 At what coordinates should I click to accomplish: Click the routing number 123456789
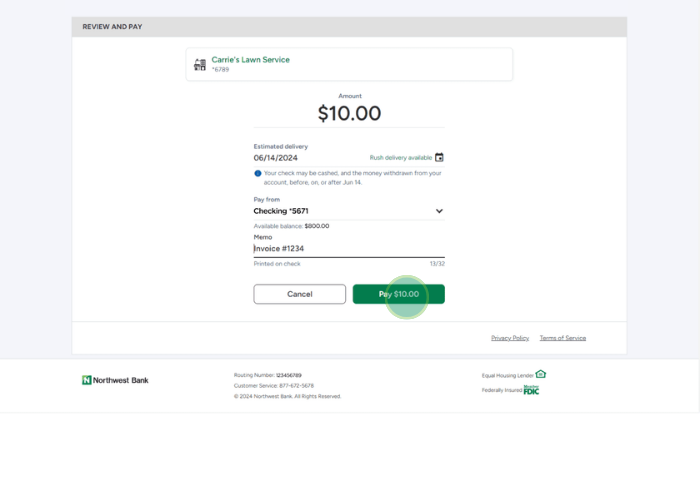point(289,375)
